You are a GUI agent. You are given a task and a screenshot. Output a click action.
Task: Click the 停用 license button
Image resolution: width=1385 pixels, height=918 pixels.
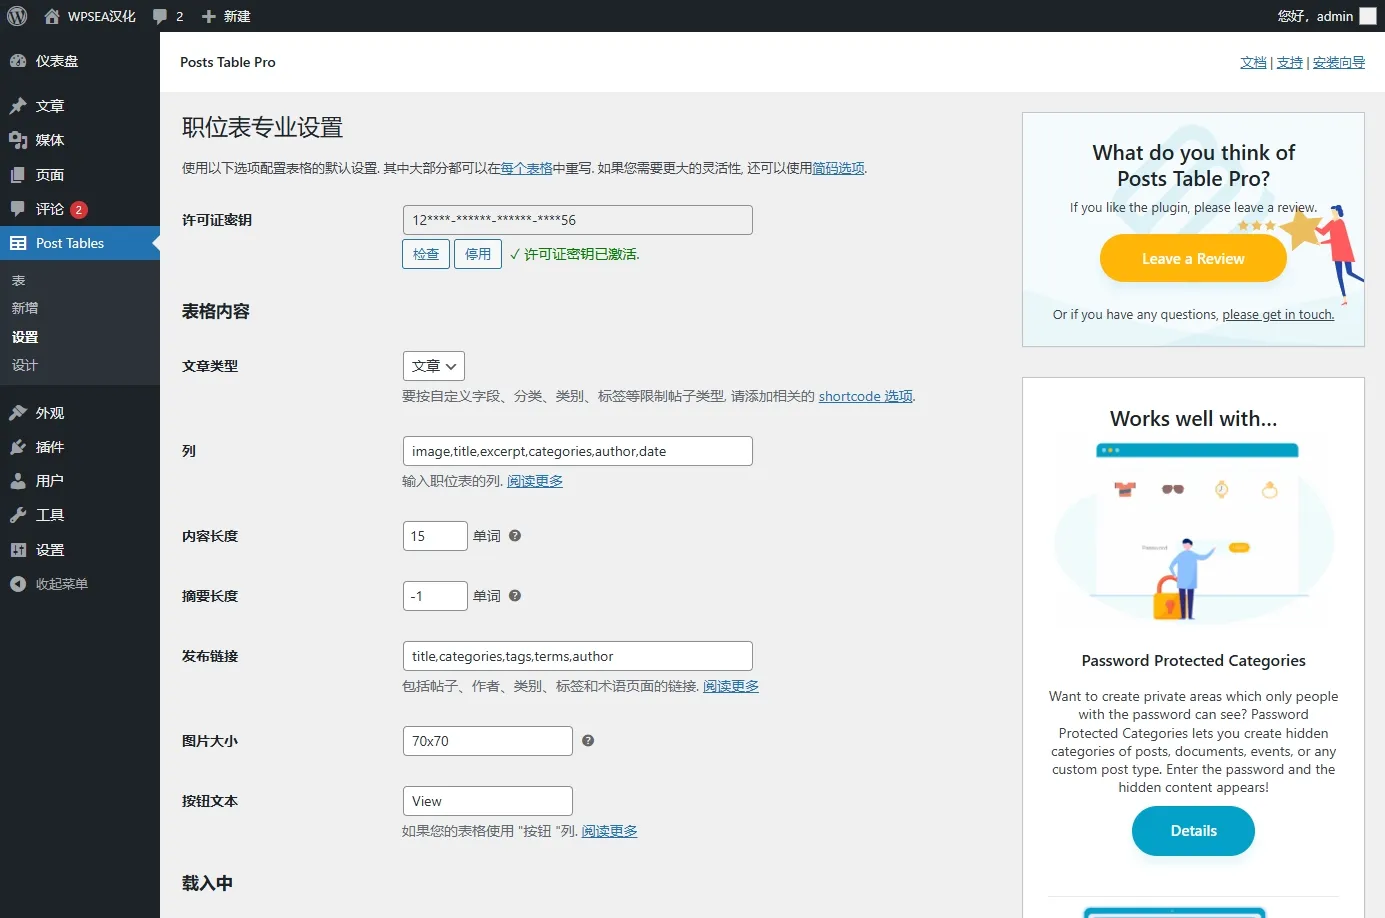[x=478, y=254]
